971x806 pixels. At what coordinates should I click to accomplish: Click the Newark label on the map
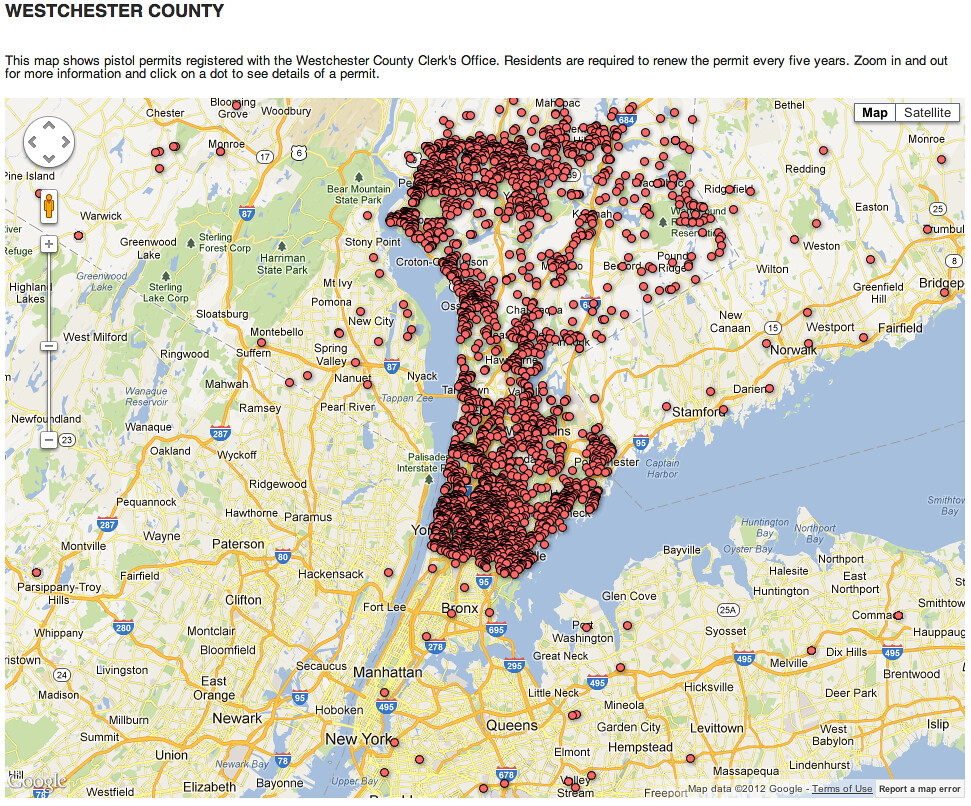tap(237, 719)
